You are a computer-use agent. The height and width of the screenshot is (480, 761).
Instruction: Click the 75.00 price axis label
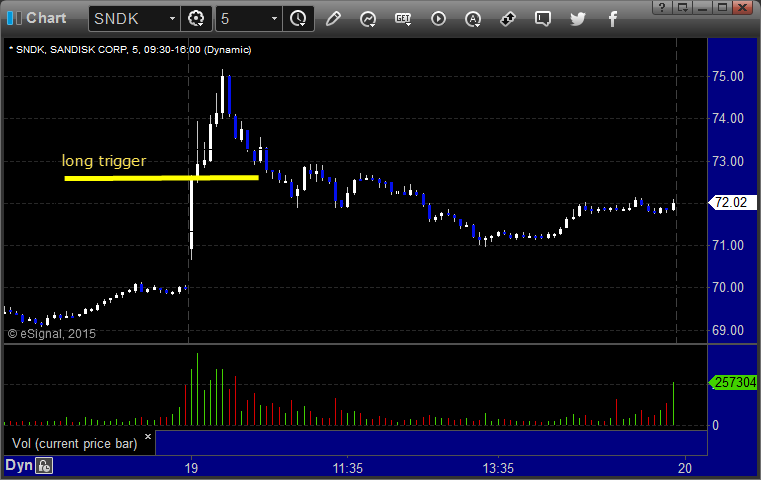pos(728,76)
